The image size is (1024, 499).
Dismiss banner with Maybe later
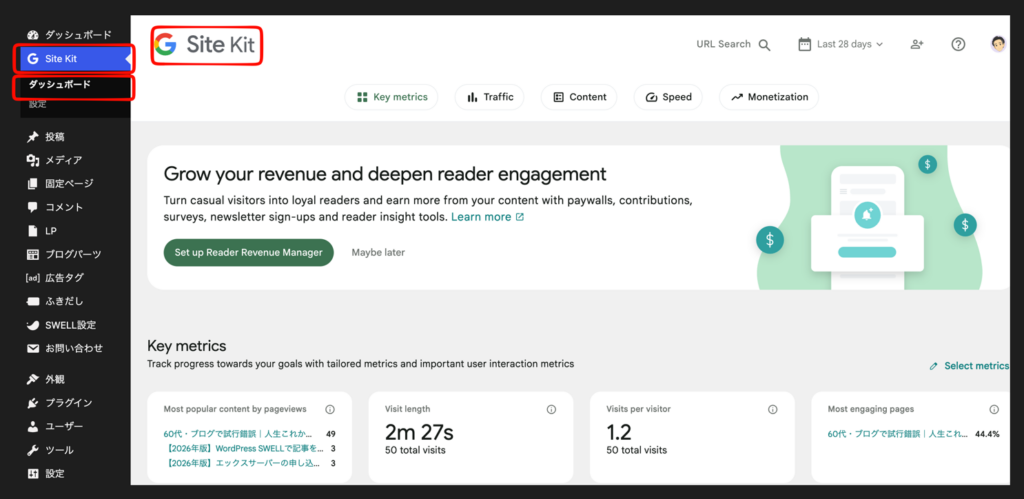378,253
